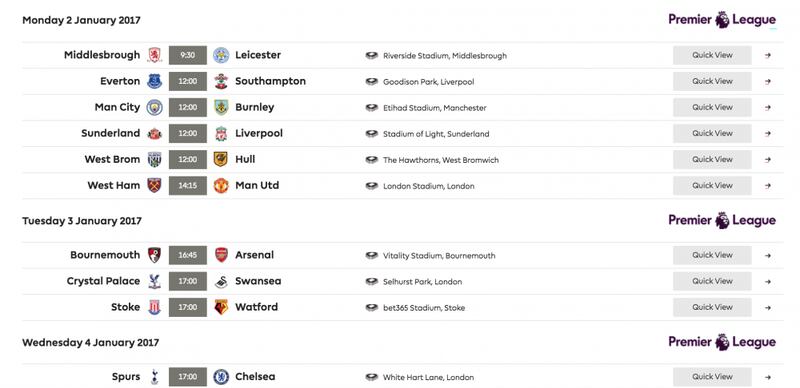Click Premier League logo beside Monday heading
The height and width of the screenshot is (388, 800).
[722, 20]
